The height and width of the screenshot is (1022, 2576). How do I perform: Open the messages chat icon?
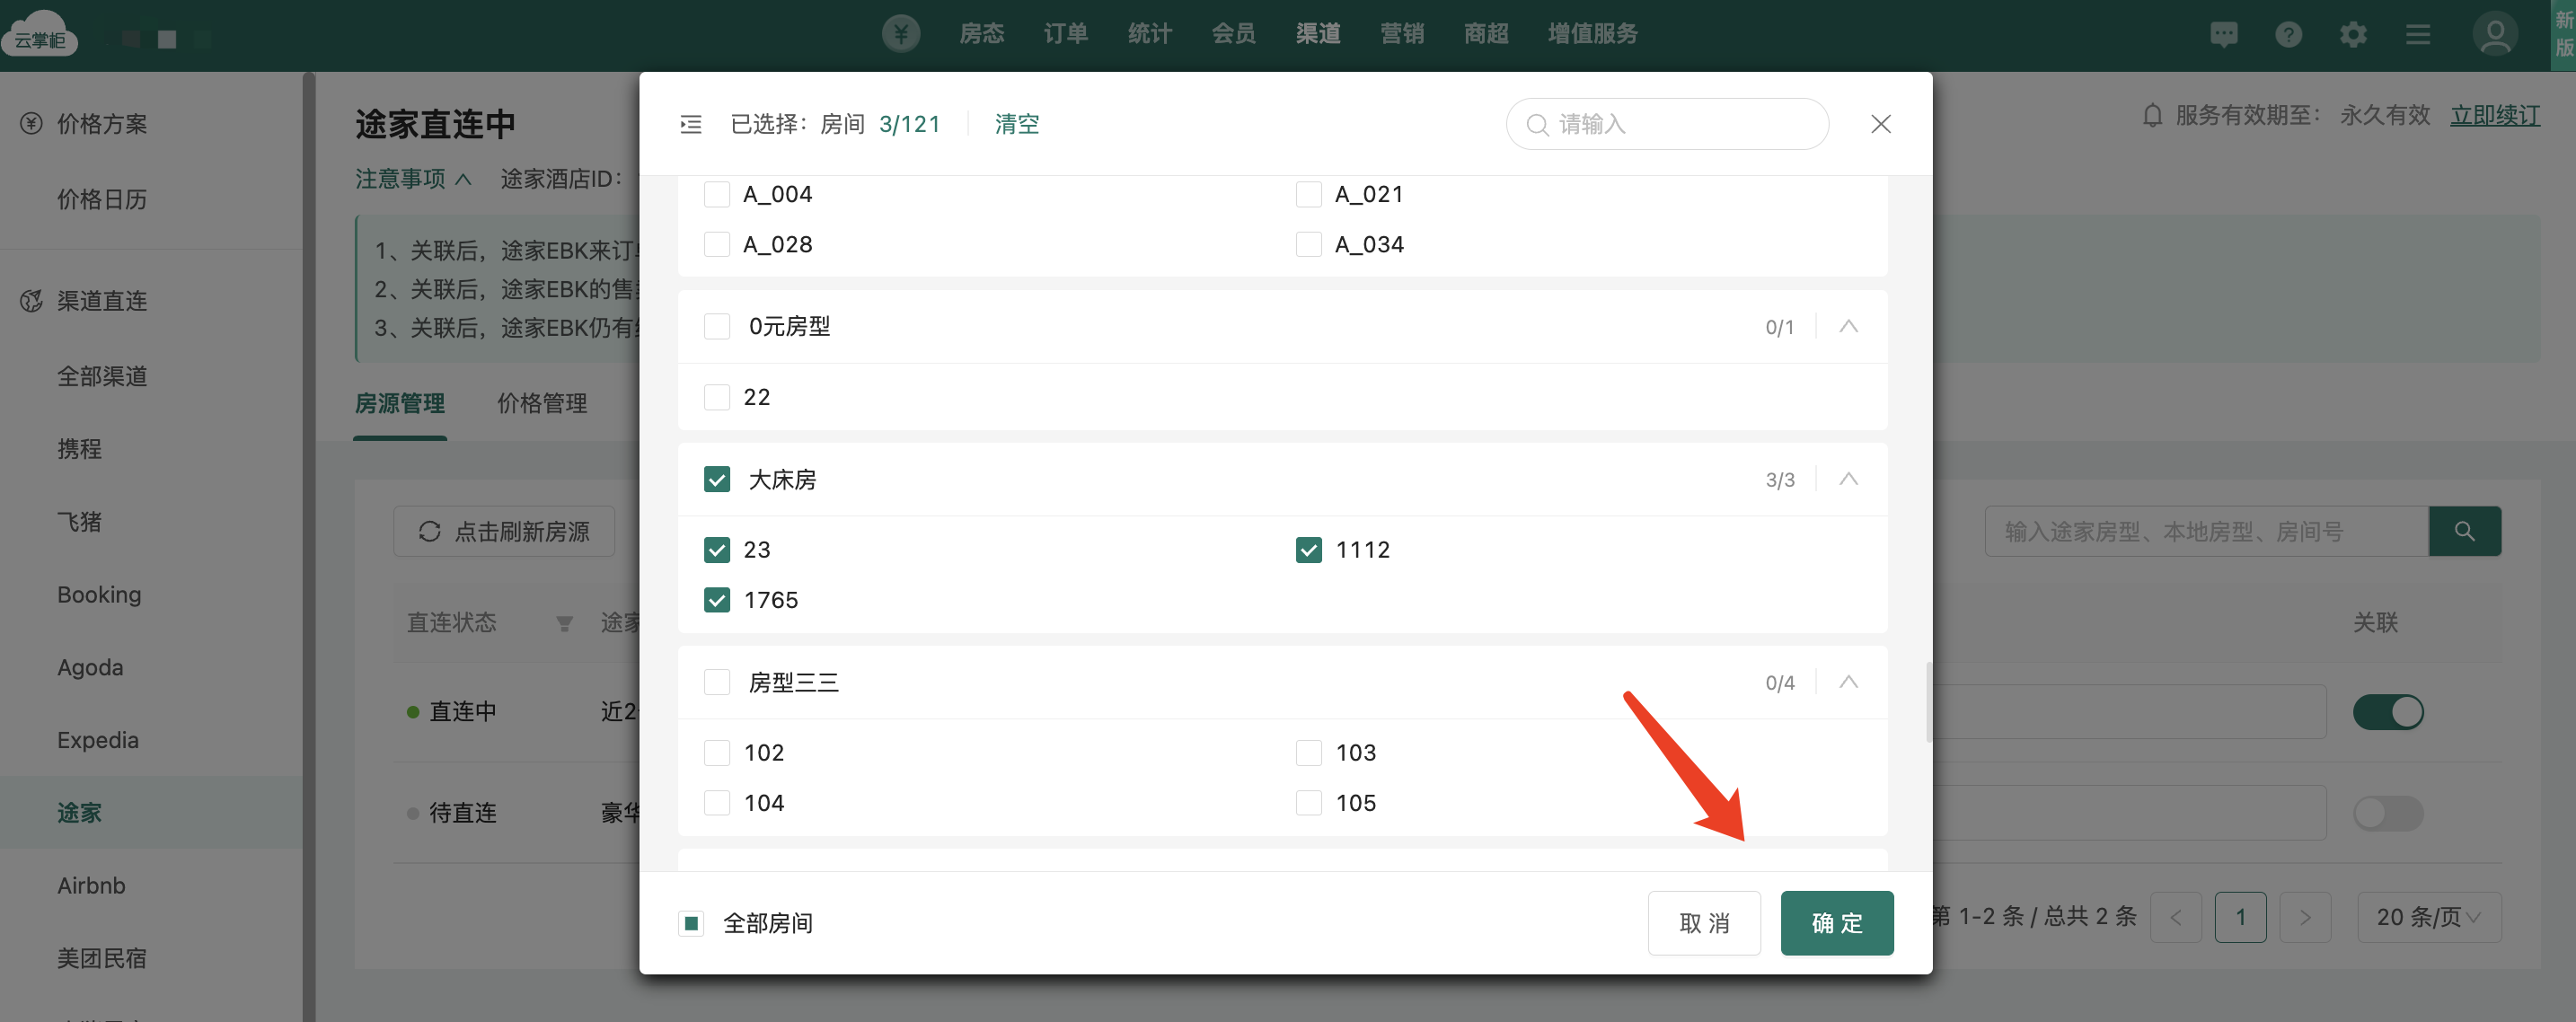[2223, 35]
